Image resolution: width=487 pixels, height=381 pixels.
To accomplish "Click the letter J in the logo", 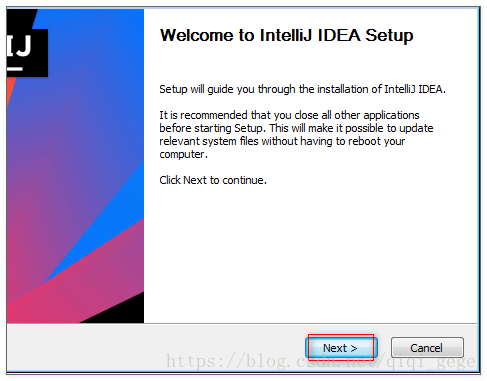I will (24, 45).
